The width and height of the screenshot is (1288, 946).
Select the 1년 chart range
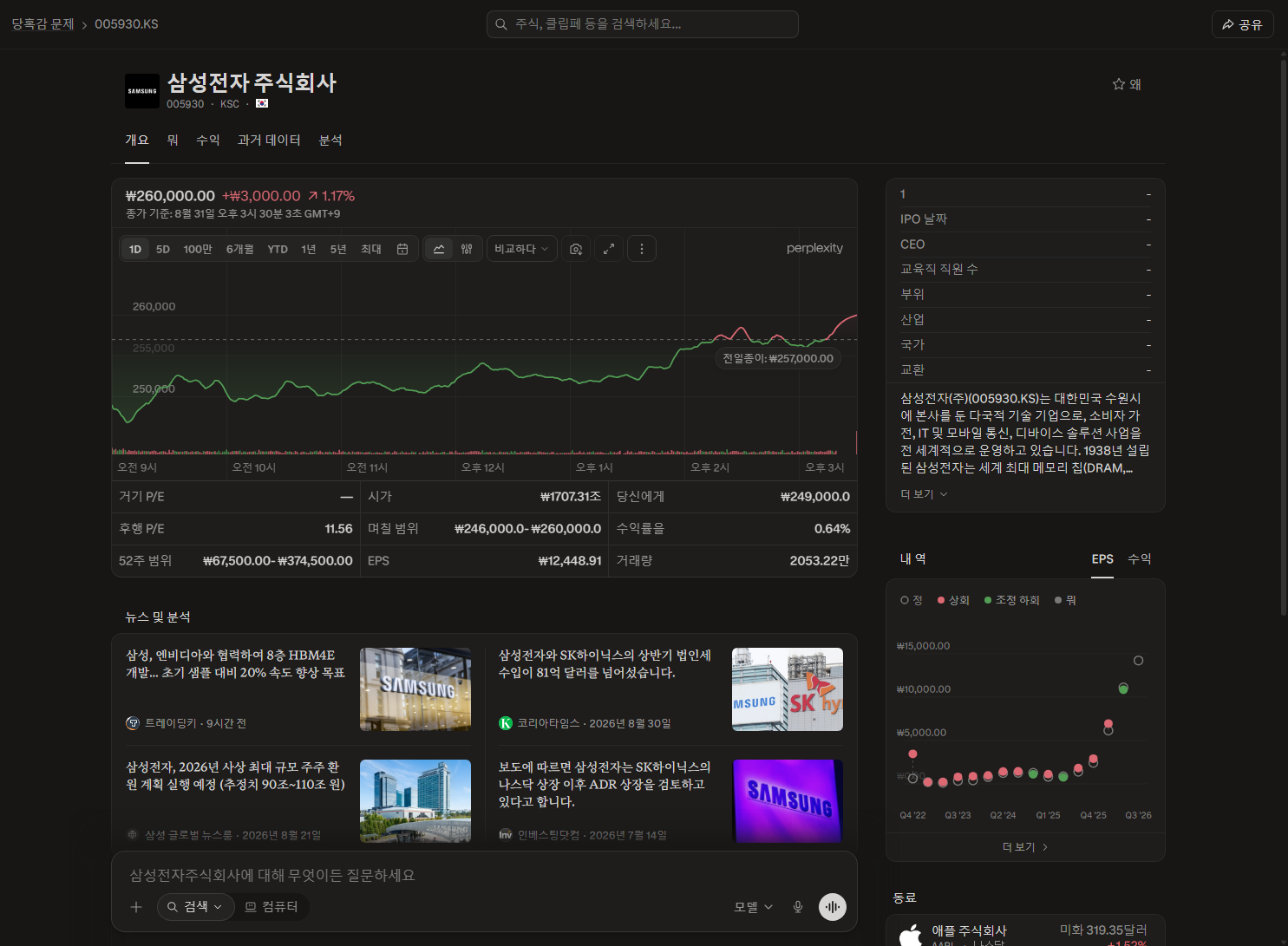309,249
